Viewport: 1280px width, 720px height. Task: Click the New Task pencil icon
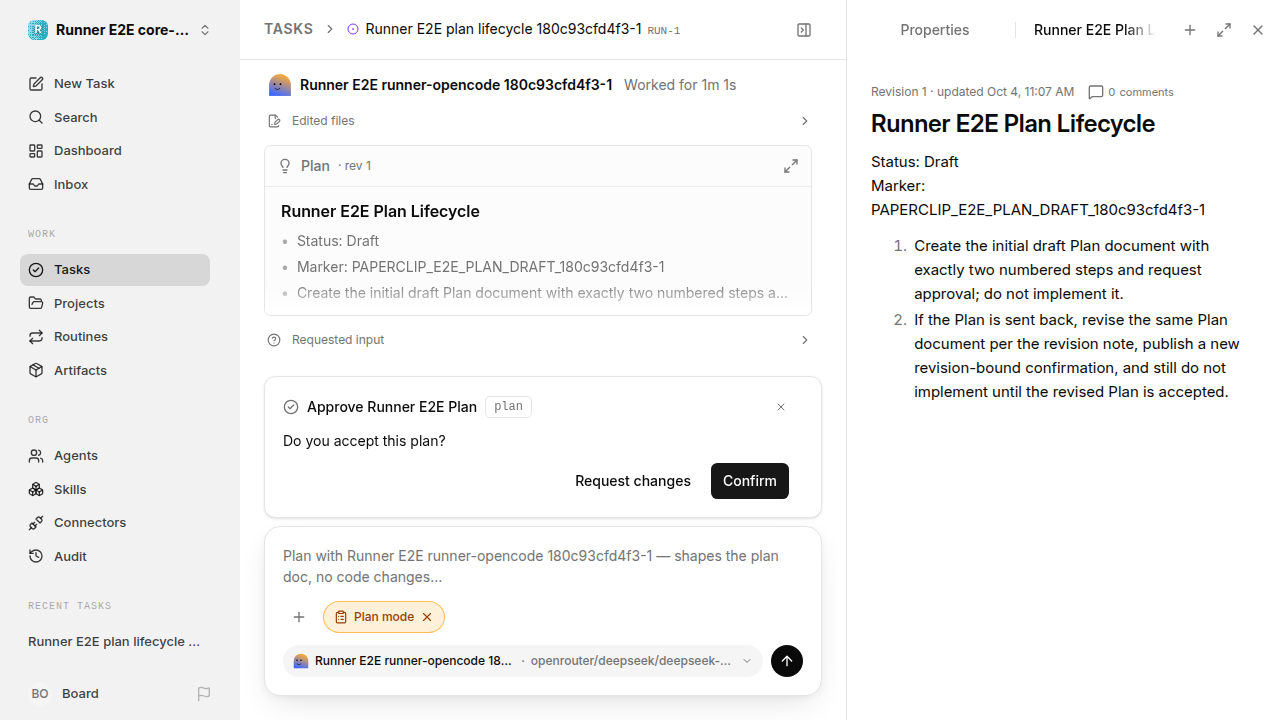(x=36, y=84)
